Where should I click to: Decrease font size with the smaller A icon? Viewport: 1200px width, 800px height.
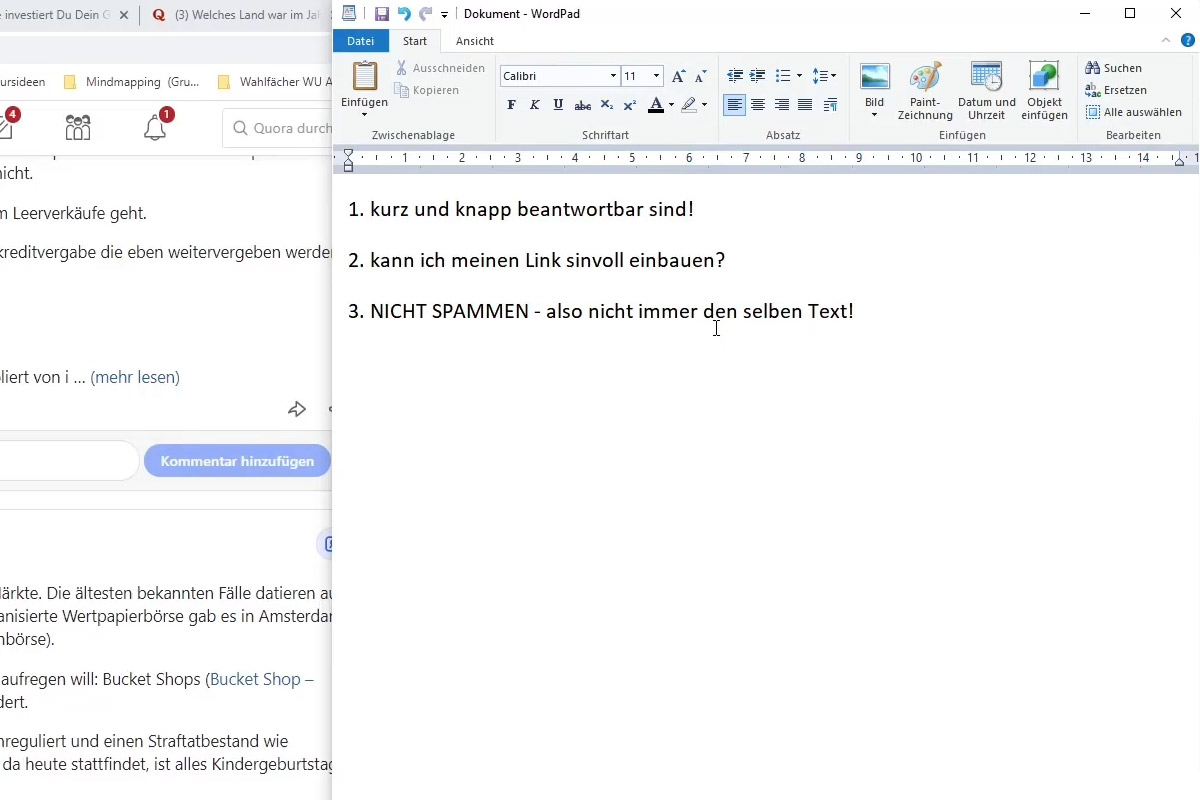pyautogui.click(x=700, y=76)
